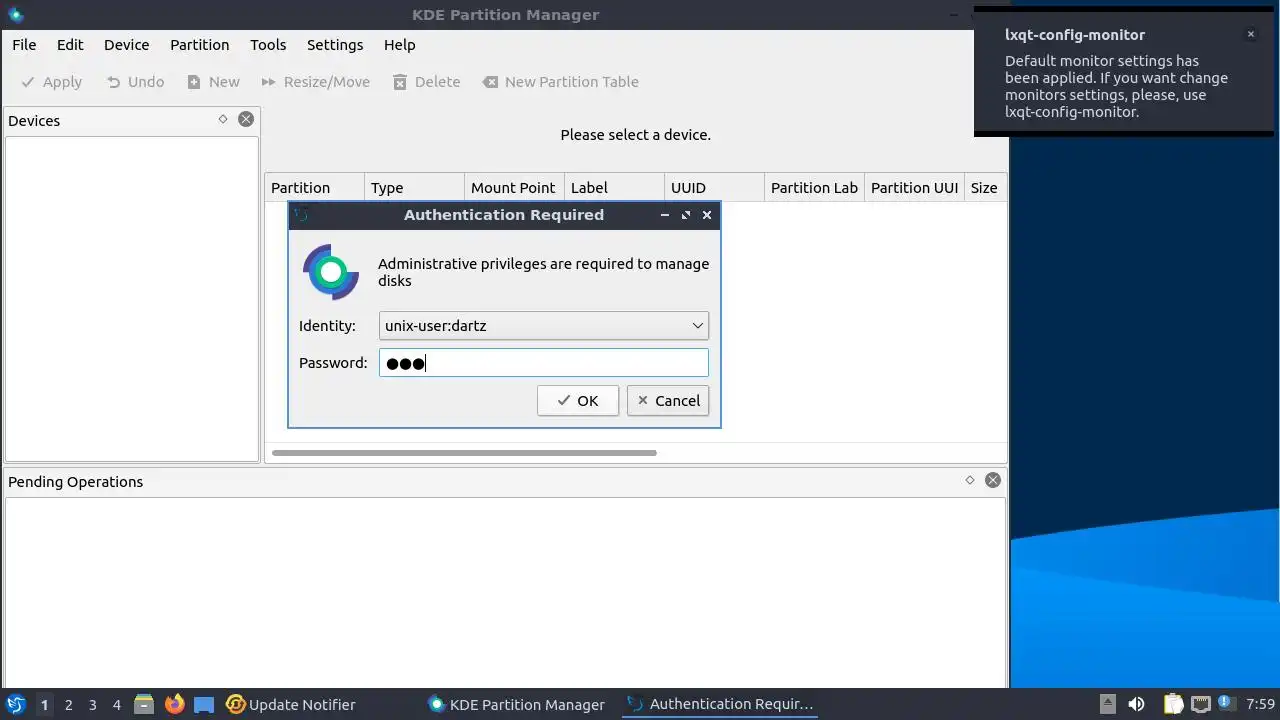Click the Apply toolbar button
Screen dimensions: 1280x720
pyautogui.click(x=52, y=82)
